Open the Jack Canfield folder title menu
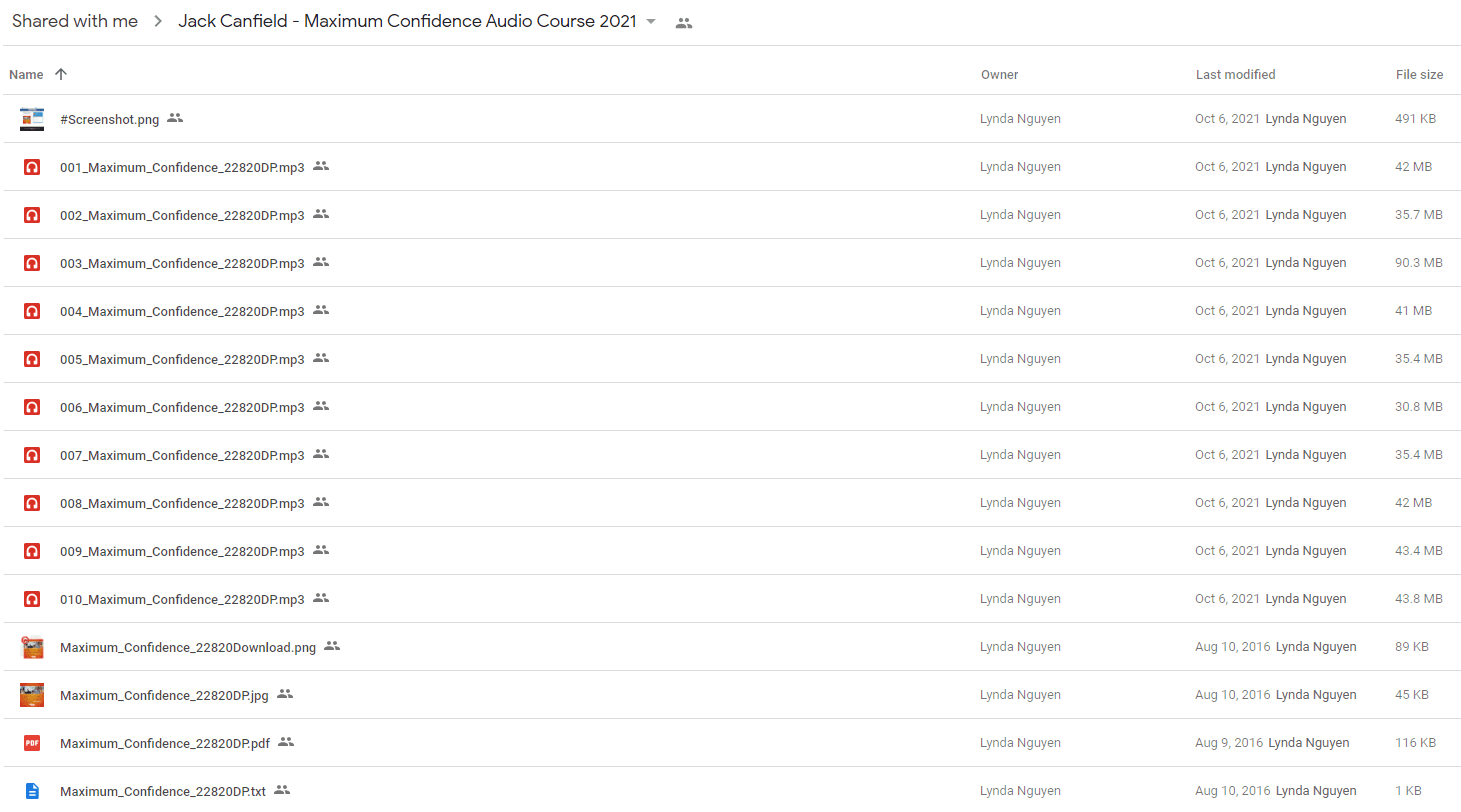The height and width of the screenshot is (812, 1461). click(408, 22)
